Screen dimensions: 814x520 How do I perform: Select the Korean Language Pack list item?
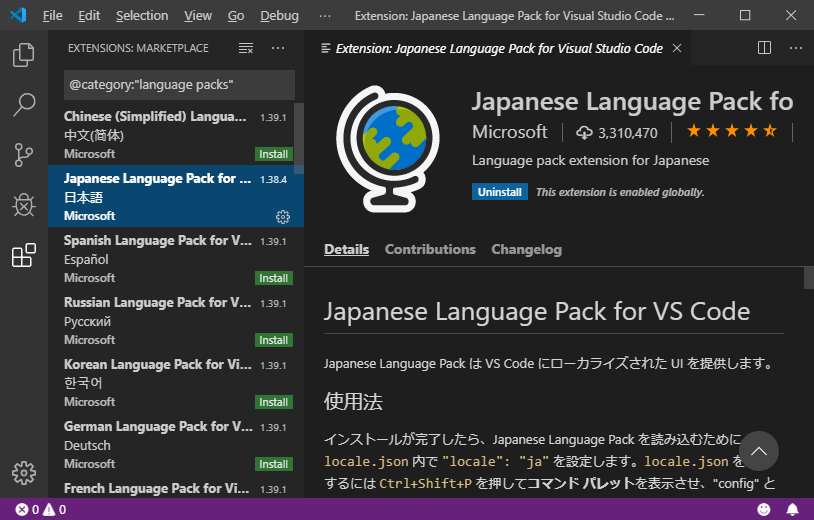tap(175, 382)
